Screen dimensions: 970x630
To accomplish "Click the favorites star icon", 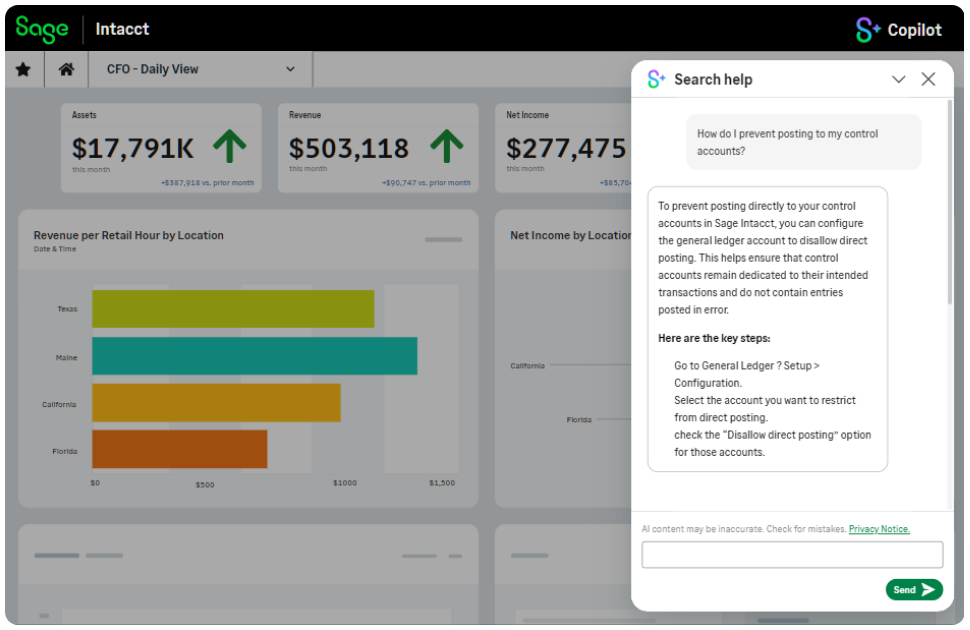I will (24, 69).
